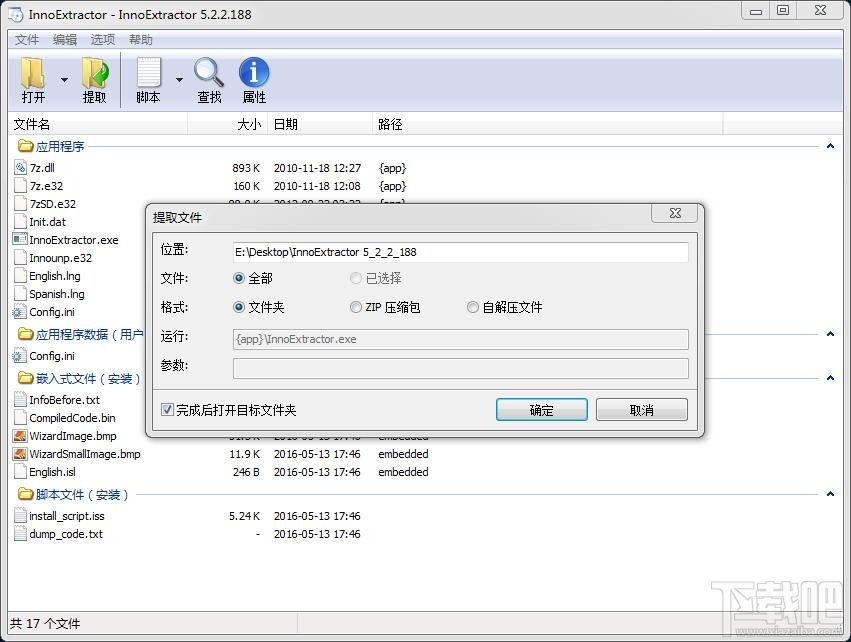Click the 取消 (Cancel) button

point(642,410)
